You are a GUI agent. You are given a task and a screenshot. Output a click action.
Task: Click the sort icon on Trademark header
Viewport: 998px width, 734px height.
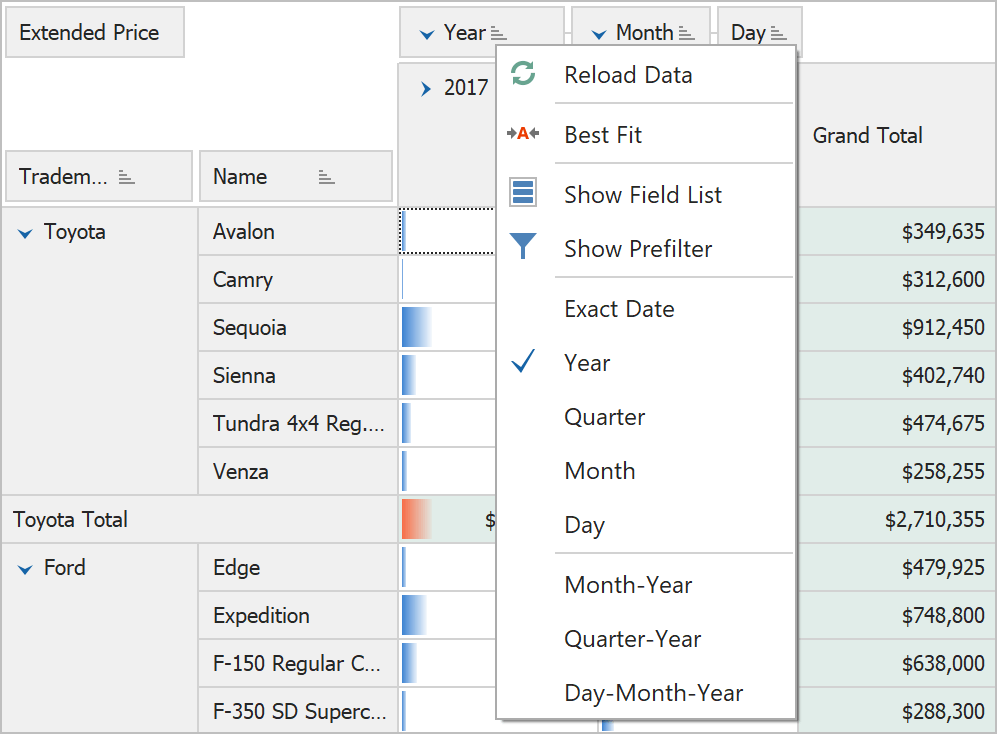[126, 177]
